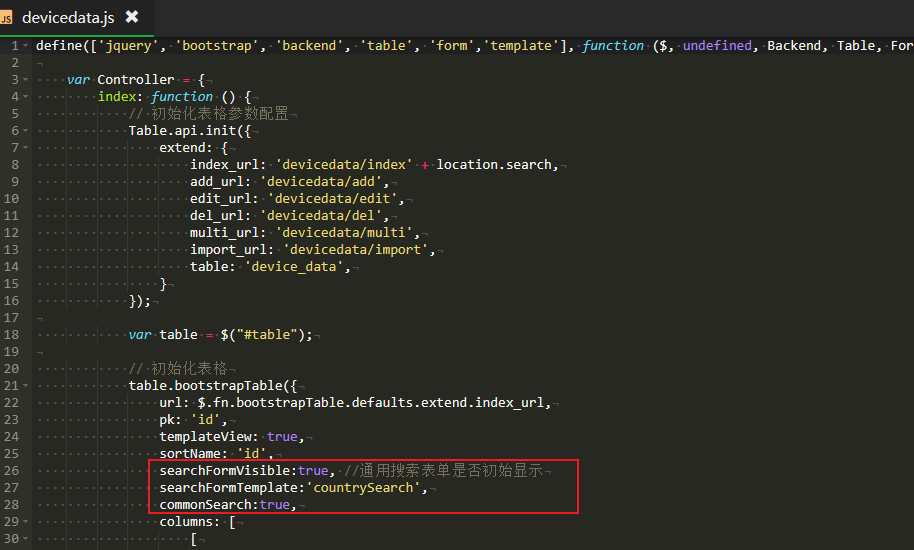Click location.search on line 8
Screen dimensions: 914x550
[494, 165]
